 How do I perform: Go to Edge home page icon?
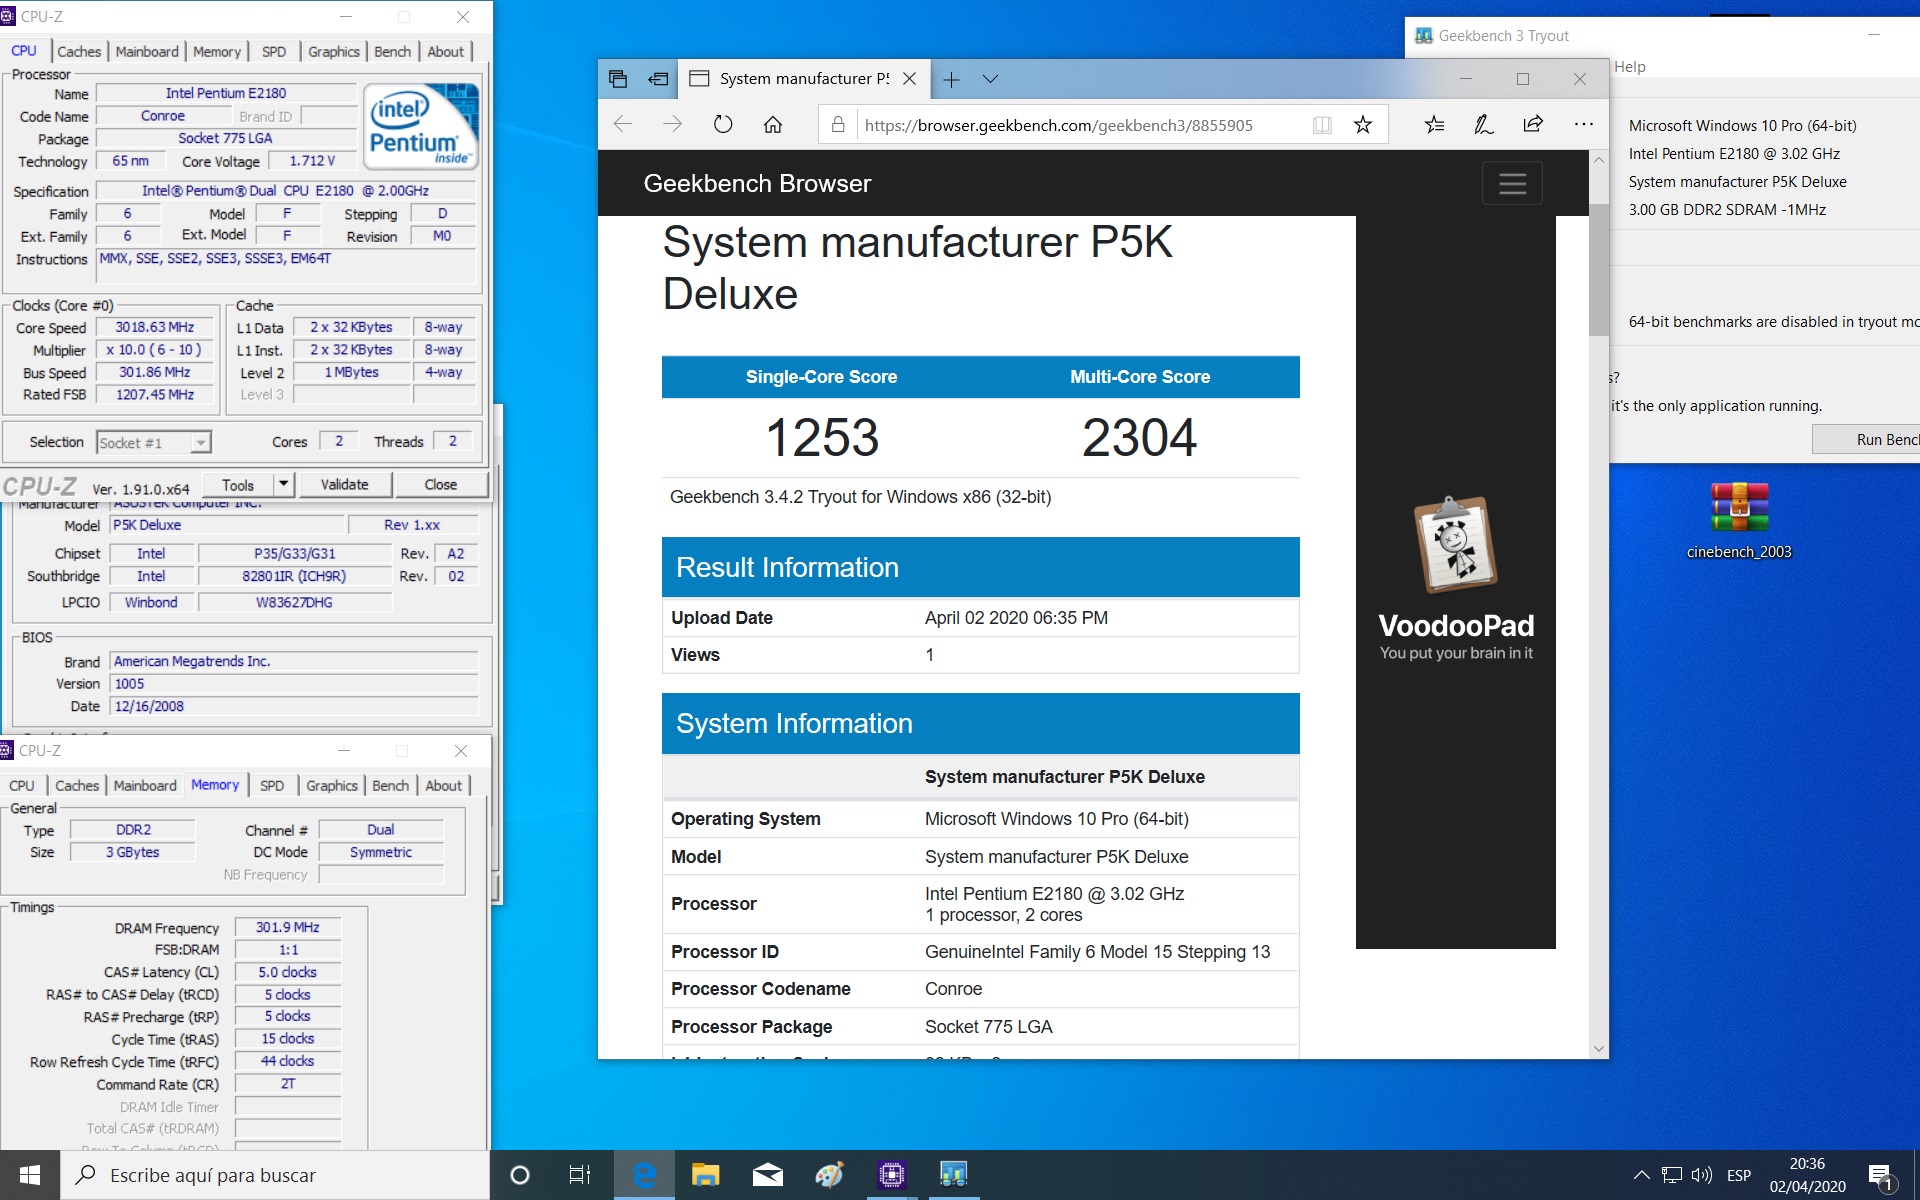773,125
